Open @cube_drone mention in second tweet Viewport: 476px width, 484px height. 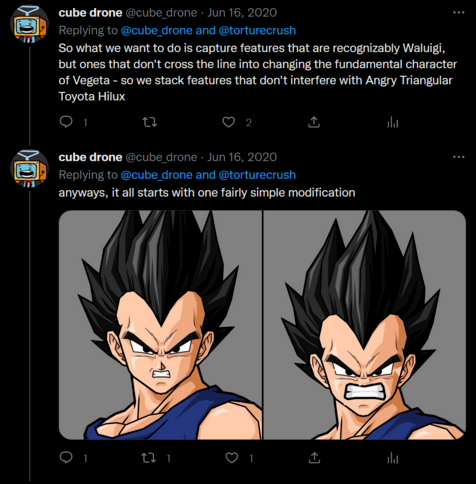point(156,175)
